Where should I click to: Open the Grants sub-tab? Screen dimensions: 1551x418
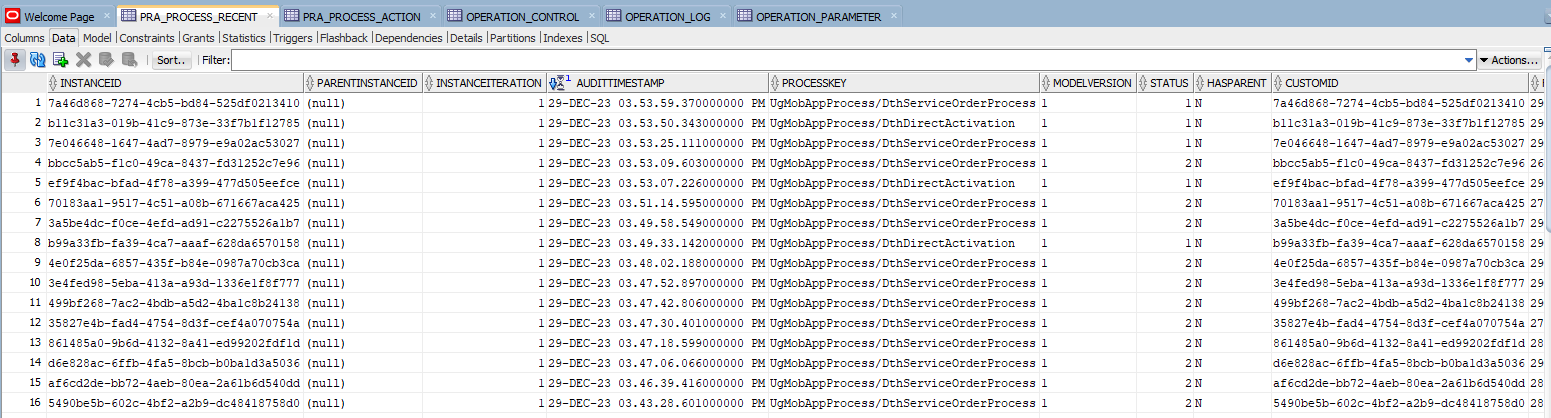199,38
